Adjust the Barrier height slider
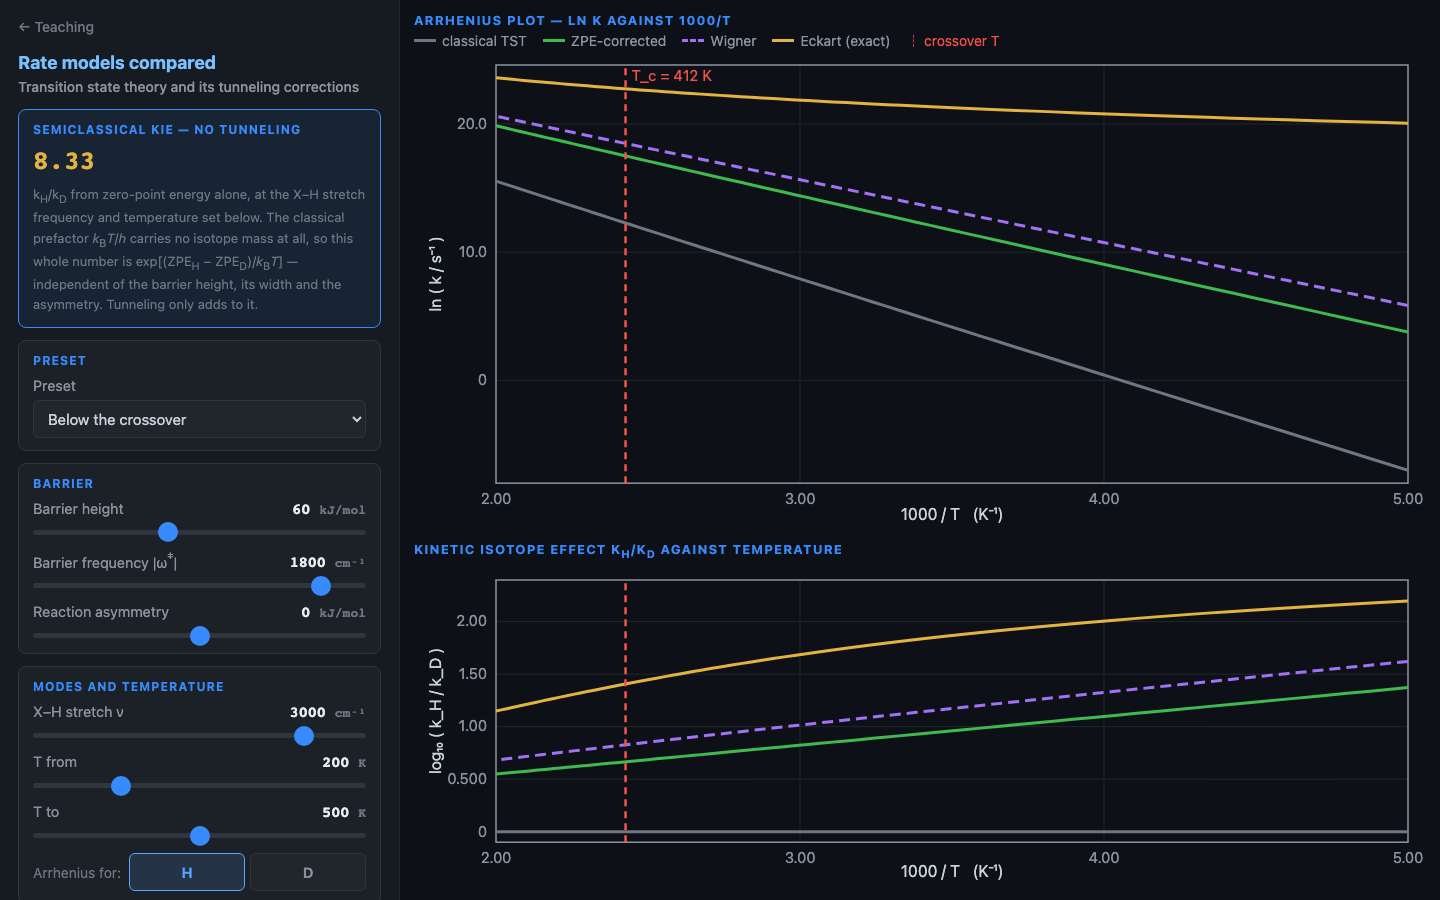Image resolution: width=1440 pixels, height=900 pixels. pyautogui.click(x=199, y=532)
